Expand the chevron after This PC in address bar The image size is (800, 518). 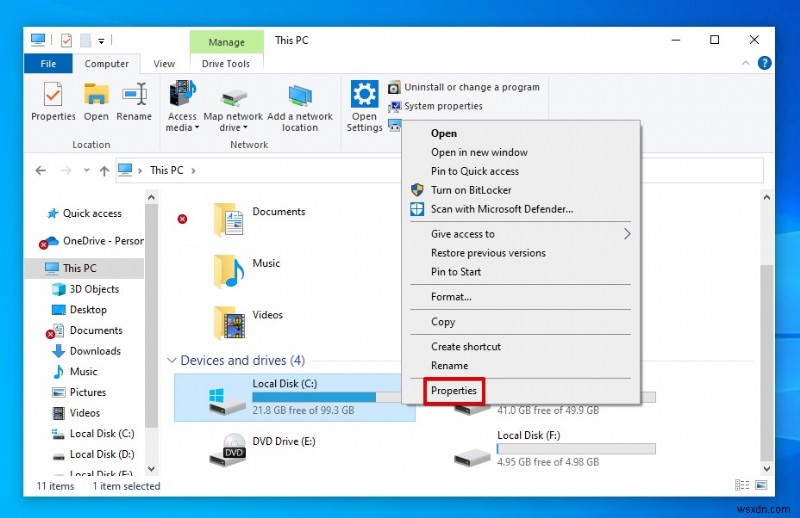click(x=193, y=170)
